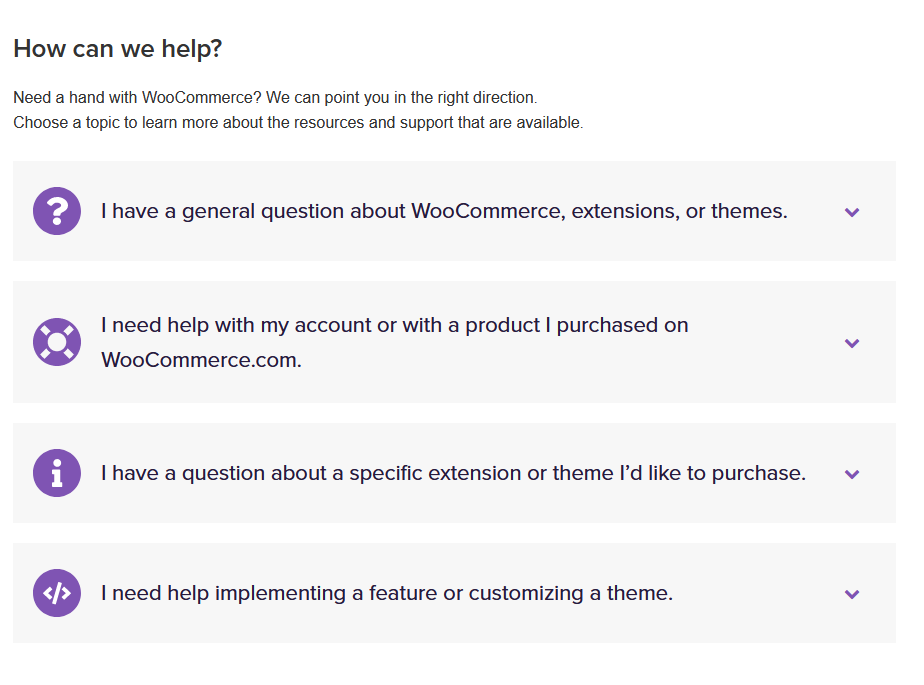This screenshot has width=924, height=685.
Task: Click the 'Need a hand with WooCommerce?' sentence
Action: pos(138,98)
